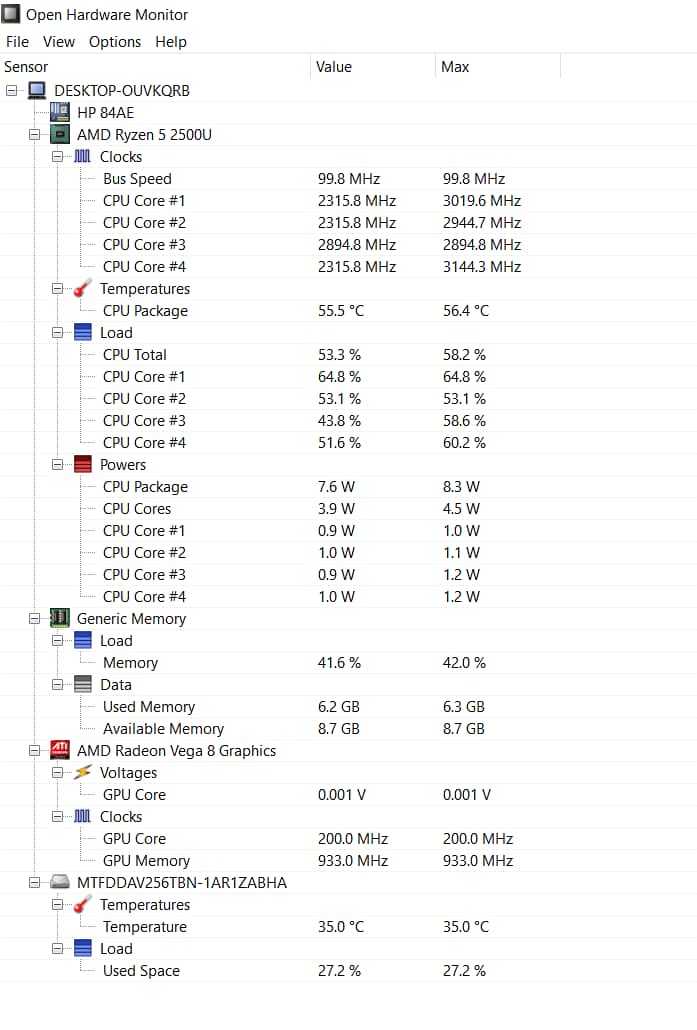Collapse the AMD Ryzen 5 2500U node
The image size is (697, 1030).
tap(35, 135)
